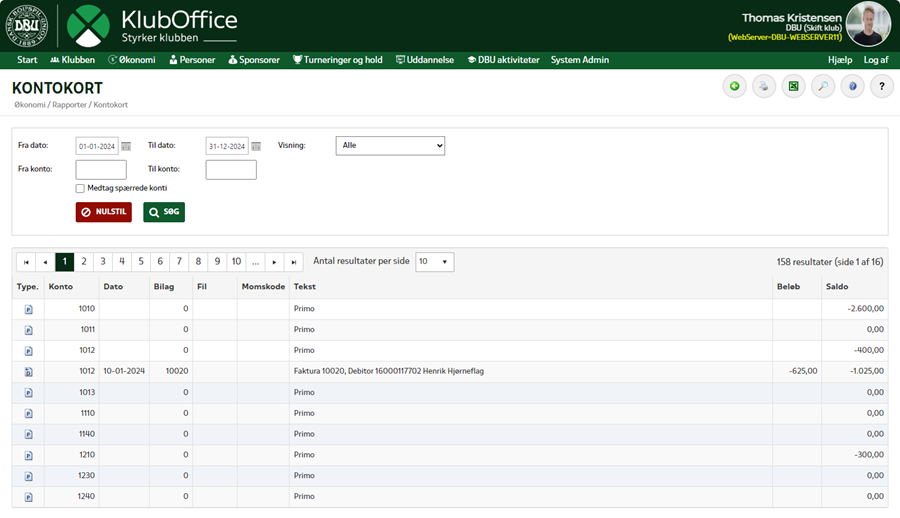Open Turneringer og hold menu

pos(338,60)
